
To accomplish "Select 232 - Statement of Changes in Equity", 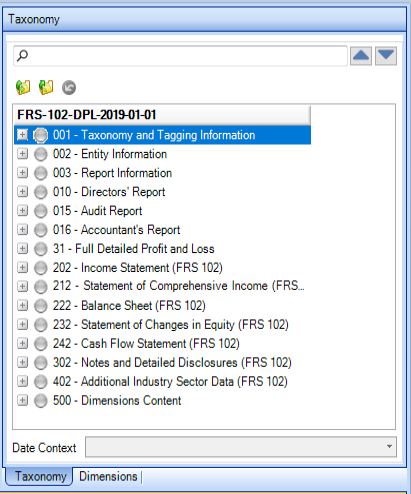I will (171, 324).
